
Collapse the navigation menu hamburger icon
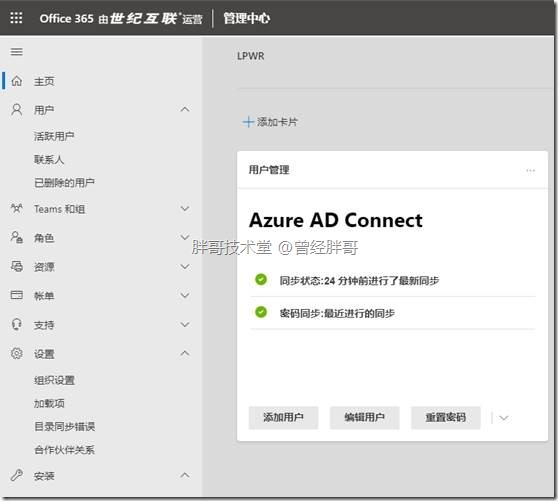[x=17, y=52]
